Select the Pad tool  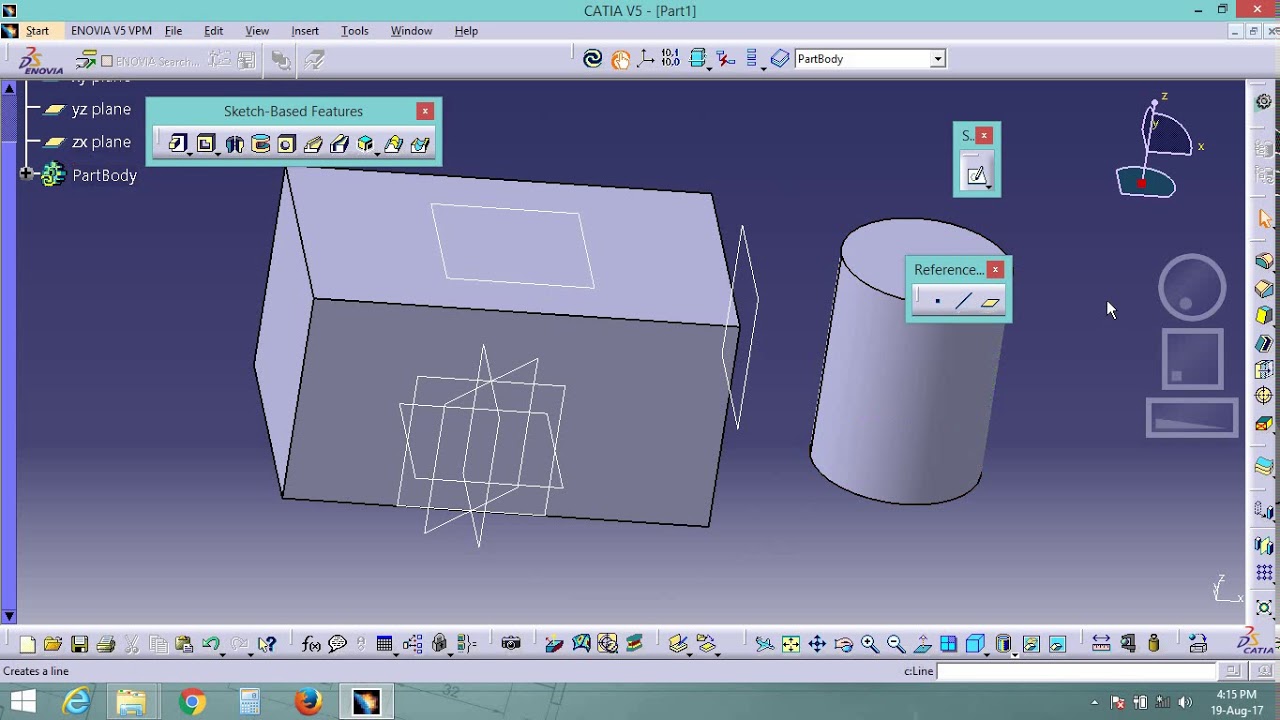point(177,144)
